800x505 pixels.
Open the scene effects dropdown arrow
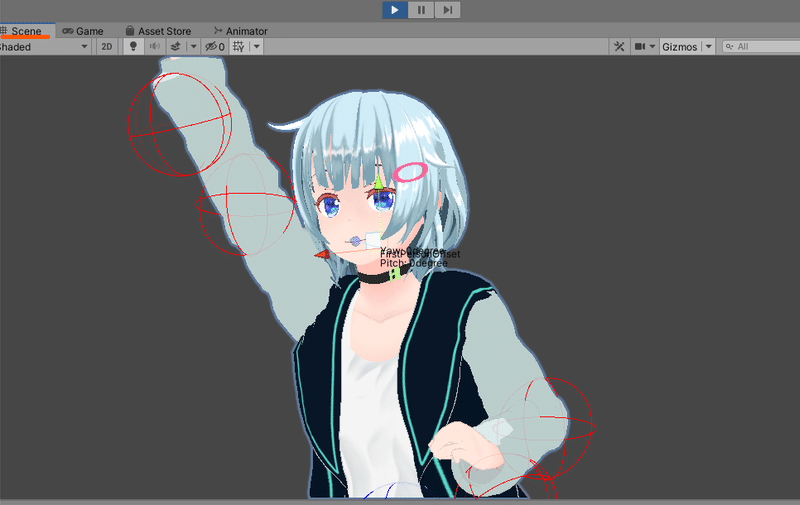pos(193,46)
